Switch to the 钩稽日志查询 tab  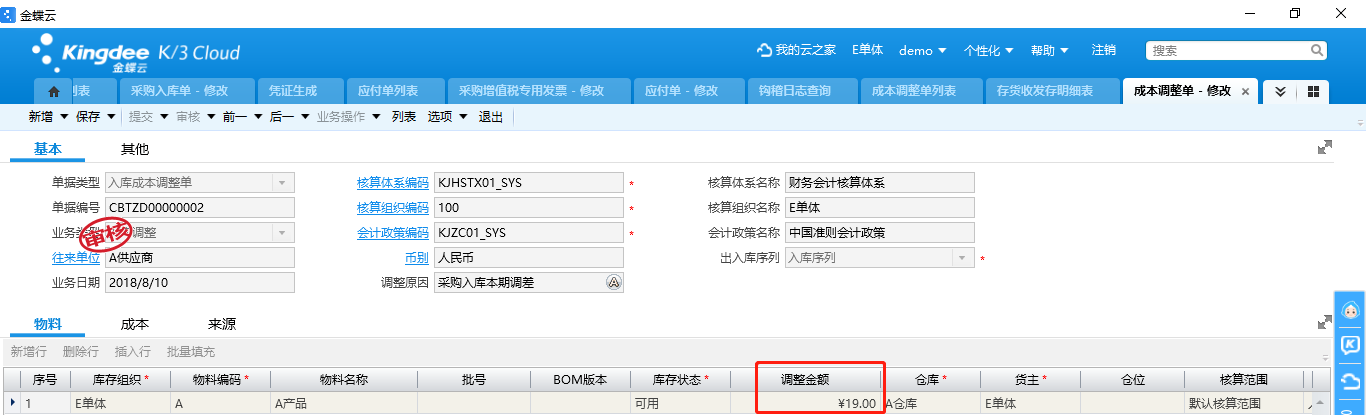[x=802, y=91]
